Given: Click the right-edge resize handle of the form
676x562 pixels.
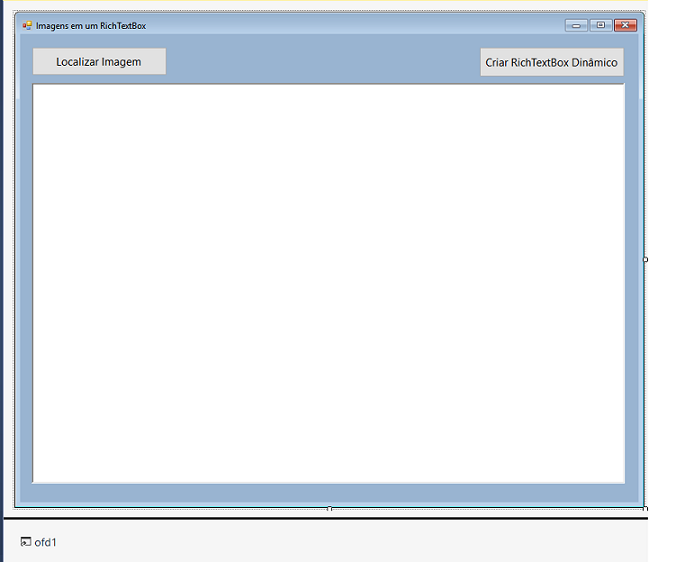Looking at the screenshot, I should 645,259.
